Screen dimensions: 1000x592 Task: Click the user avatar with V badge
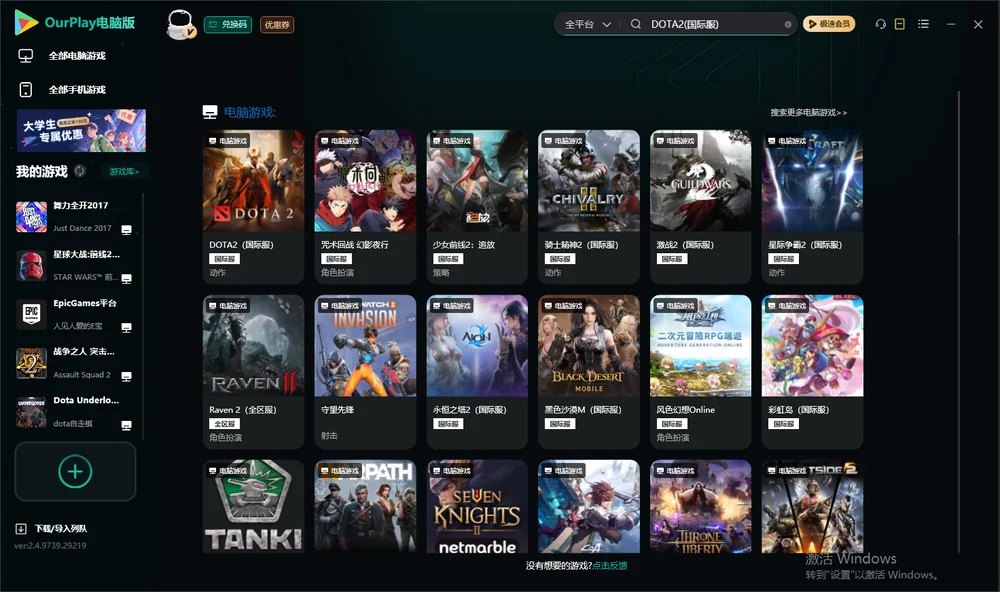[x=180, y=24]
